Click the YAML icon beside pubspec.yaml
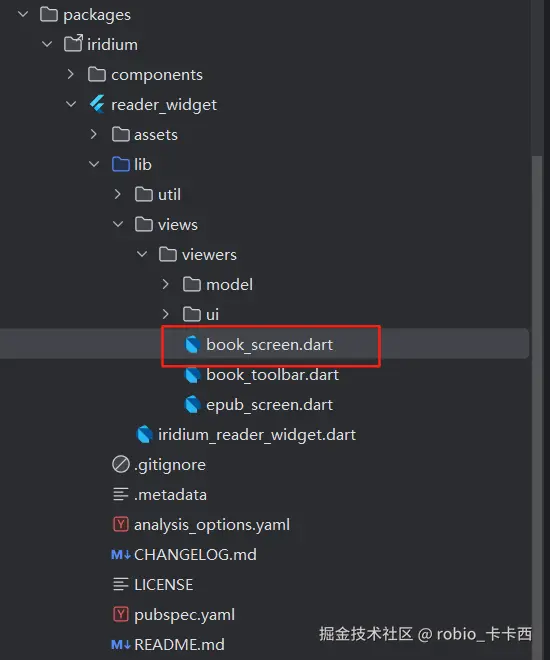550x660 pixels. click(x=121, y=615)
